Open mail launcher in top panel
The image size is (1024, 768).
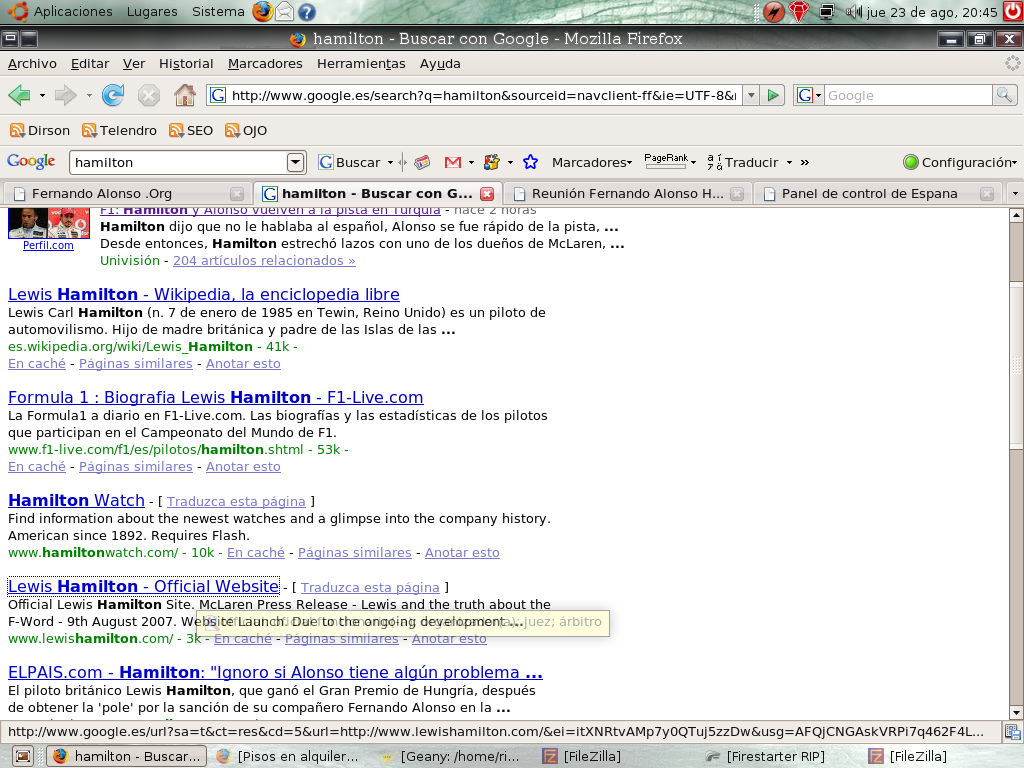[284, 12]
